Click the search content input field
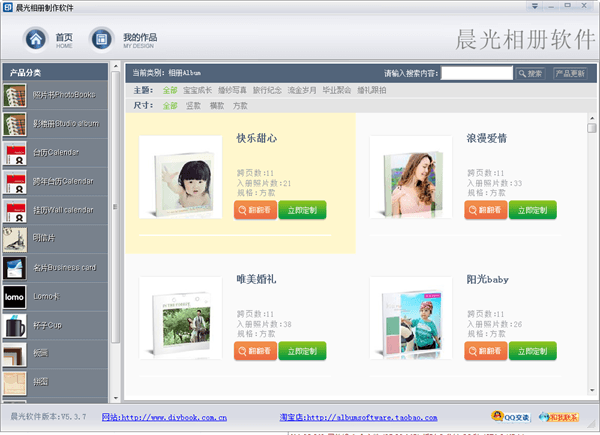The image size is (600, 435). point(476,73)
